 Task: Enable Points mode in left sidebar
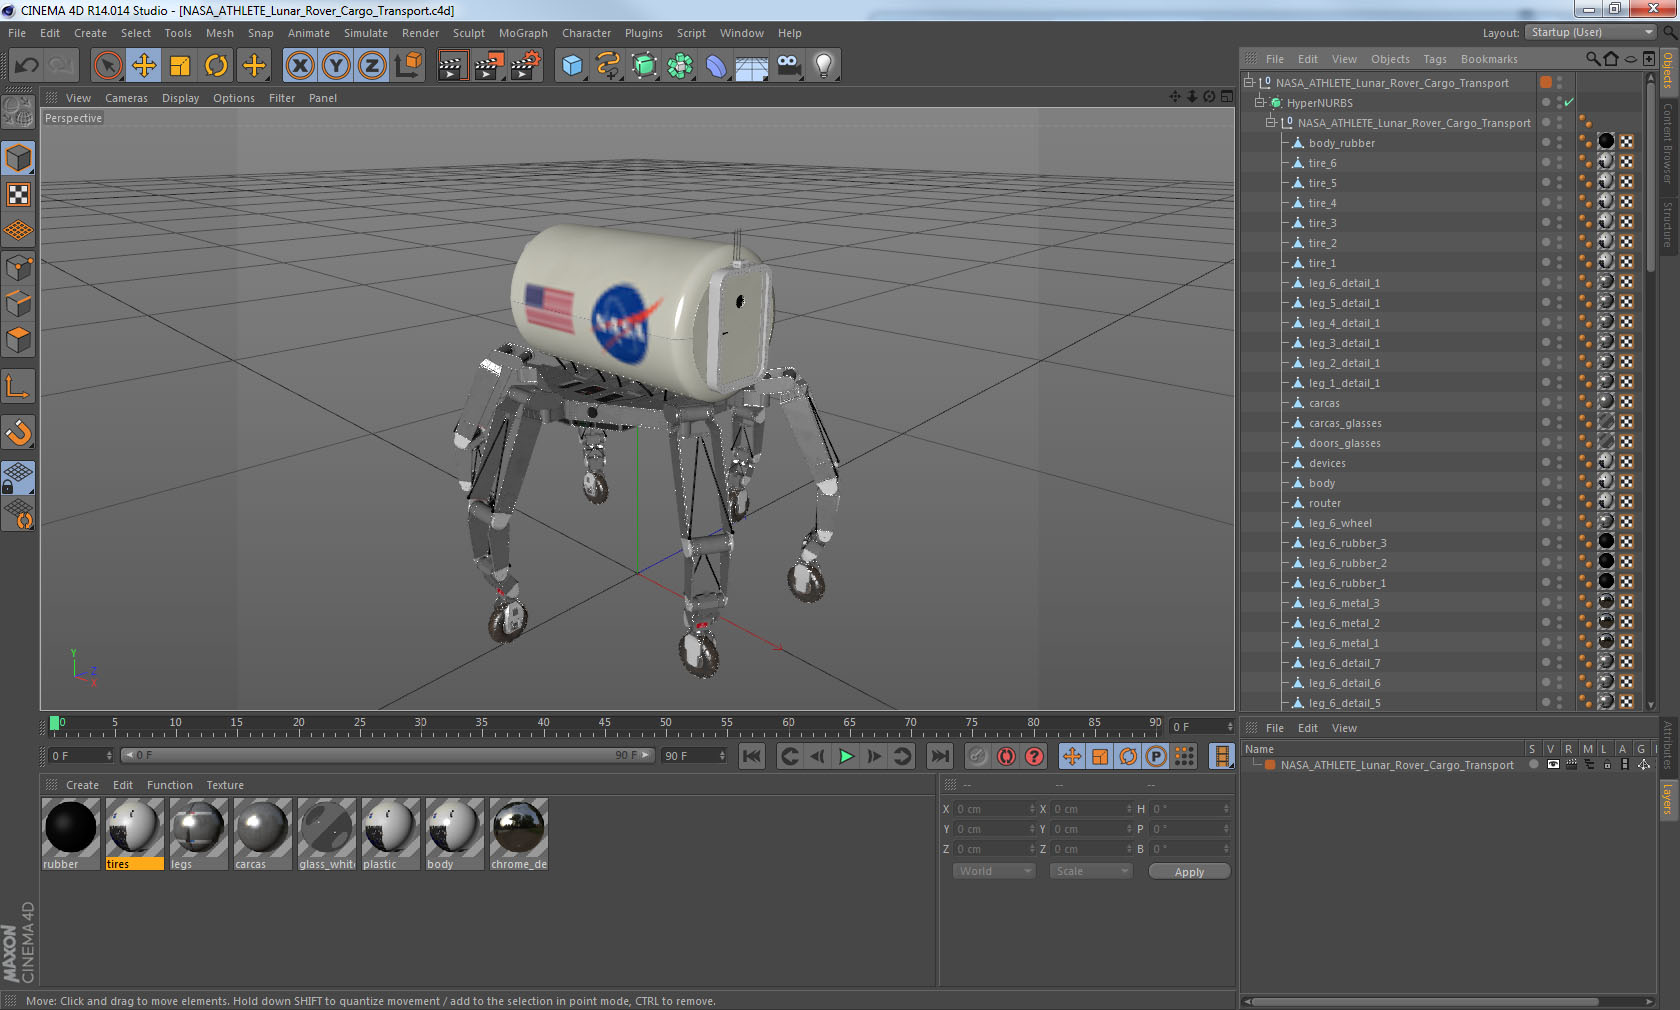click(x=18, y=267)
